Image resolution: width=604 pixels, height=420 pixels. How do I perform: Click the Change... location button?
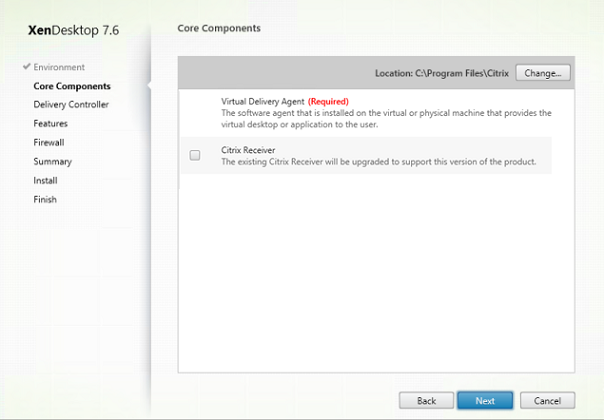pos(543,73)
